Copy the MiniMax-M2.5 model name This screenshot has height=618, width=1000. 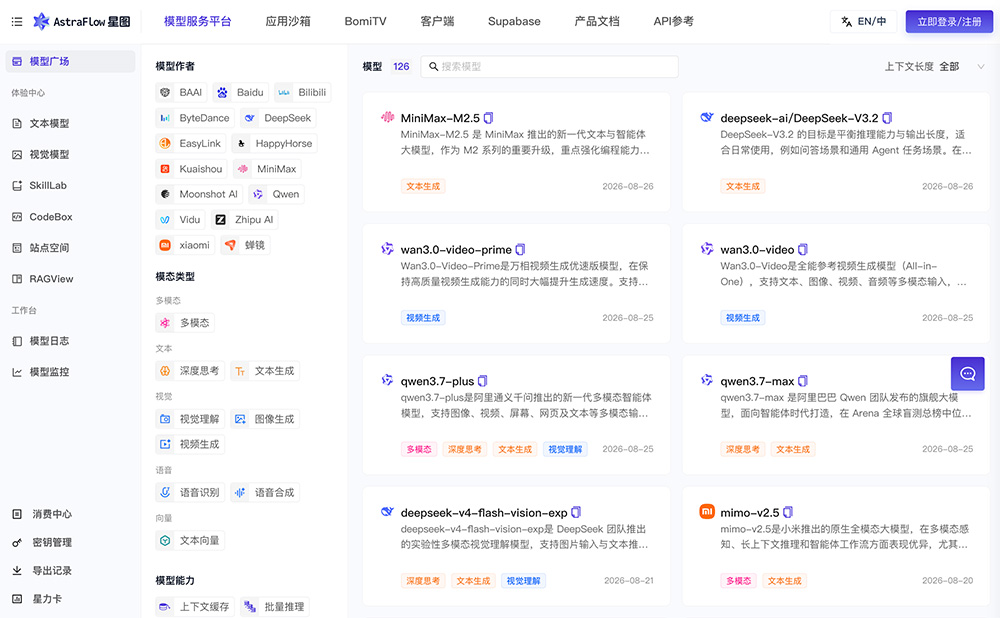tap(489, 118)
